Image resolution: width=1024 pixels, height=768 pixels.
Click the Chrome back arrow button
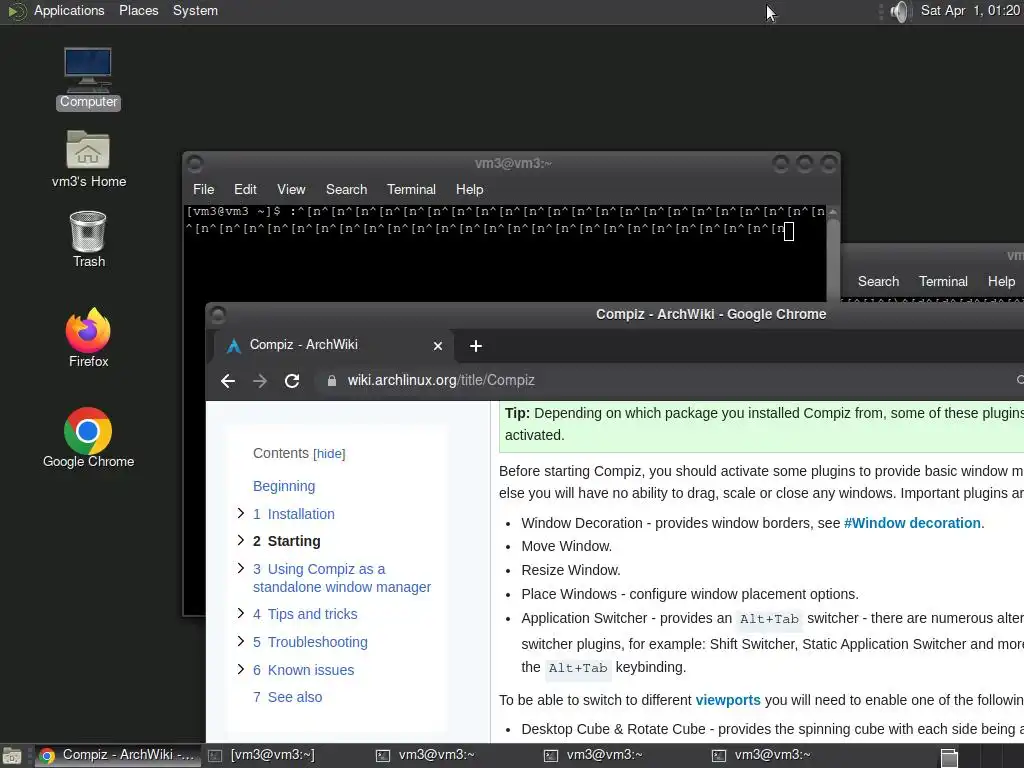[228, 381]
